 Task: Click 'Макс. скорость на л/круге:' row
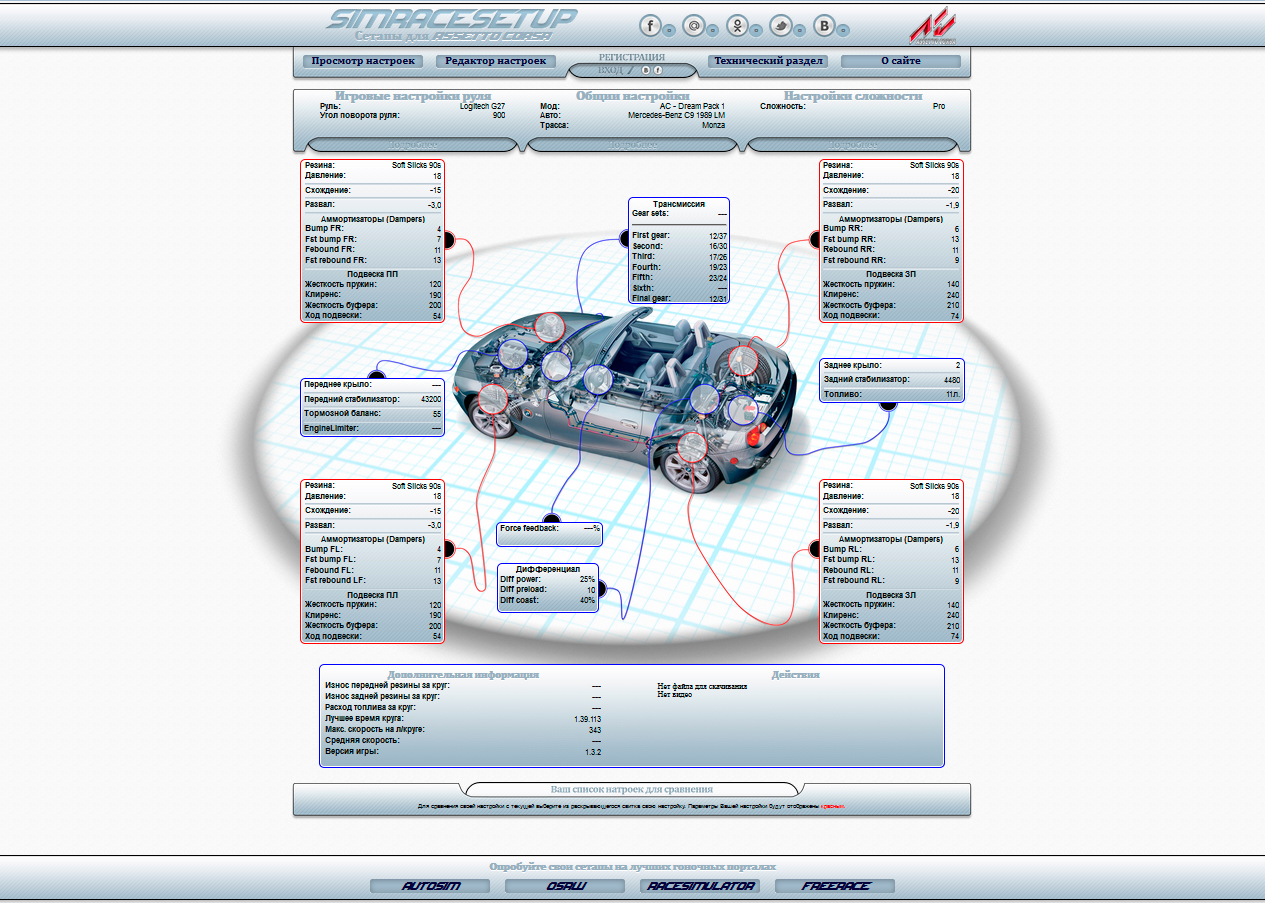coord(463,730)
